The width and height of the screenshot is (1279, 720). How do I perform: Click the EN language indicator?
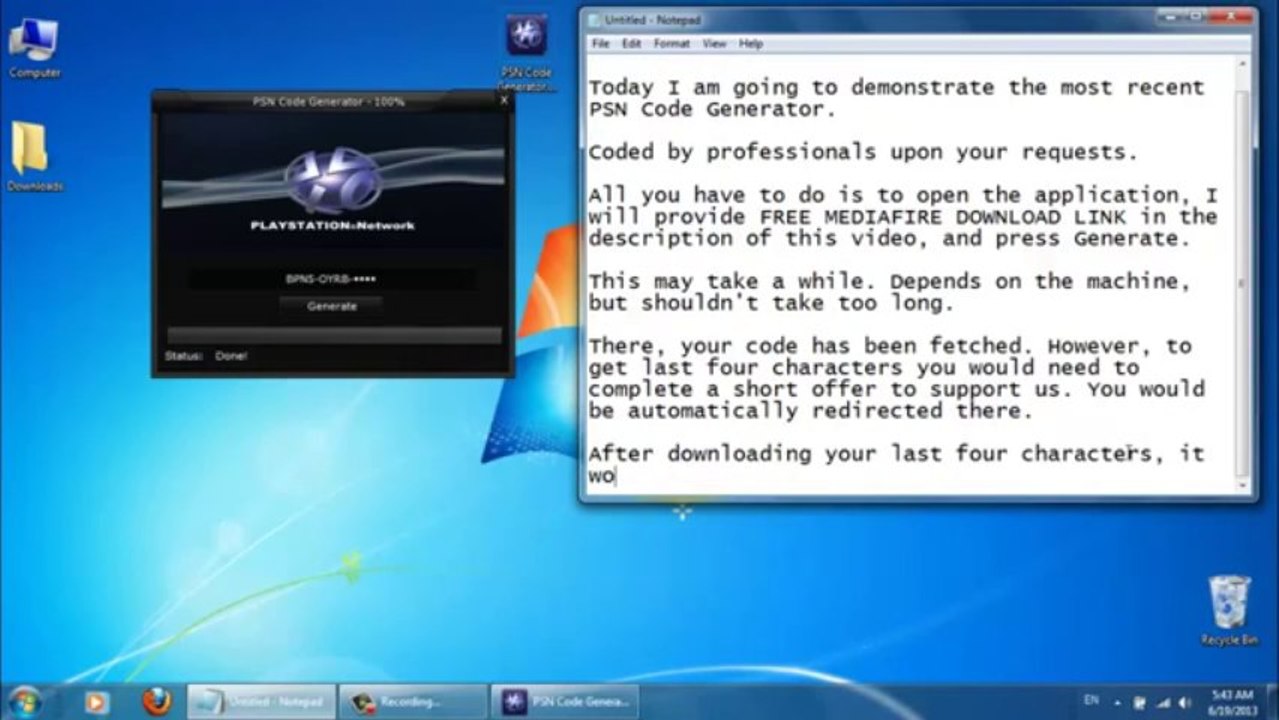pos(1091,700)
